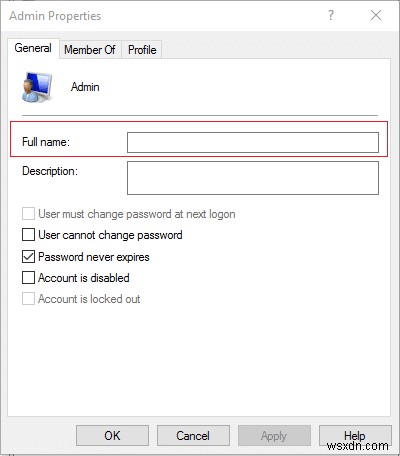Click inside the Description text box
Screen dimensions: 400x456
(253, 178)
